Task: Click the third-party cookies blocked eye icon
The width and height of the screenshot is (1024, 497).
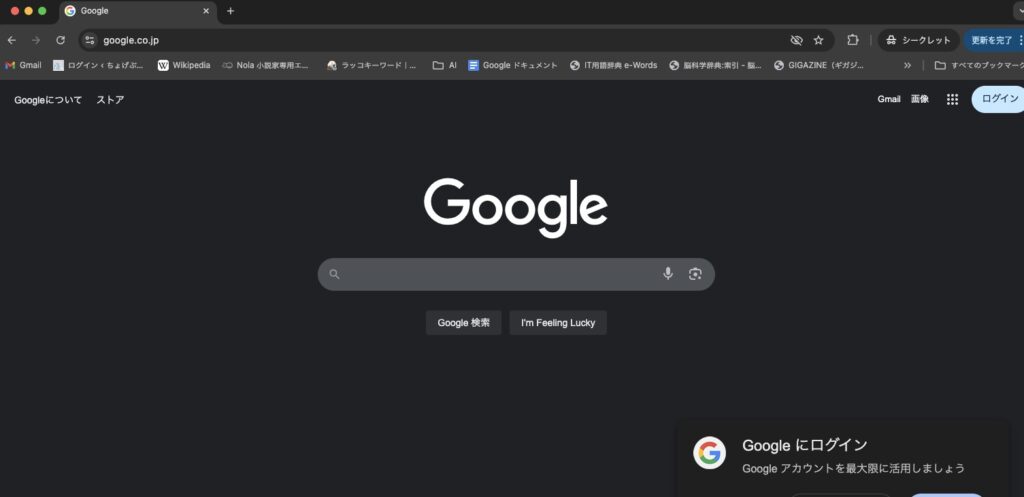Action: click(796, 40)
